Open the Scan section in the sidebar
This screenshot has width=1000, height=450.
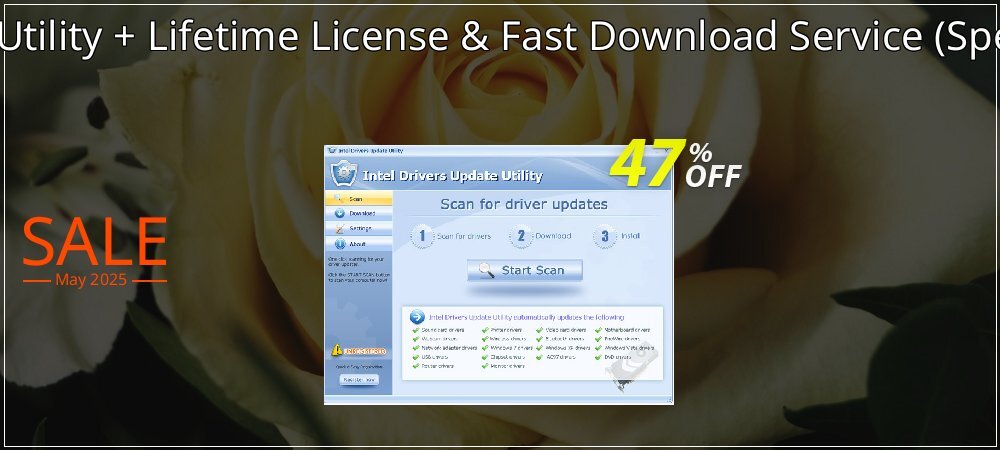(x=358, y=199)
